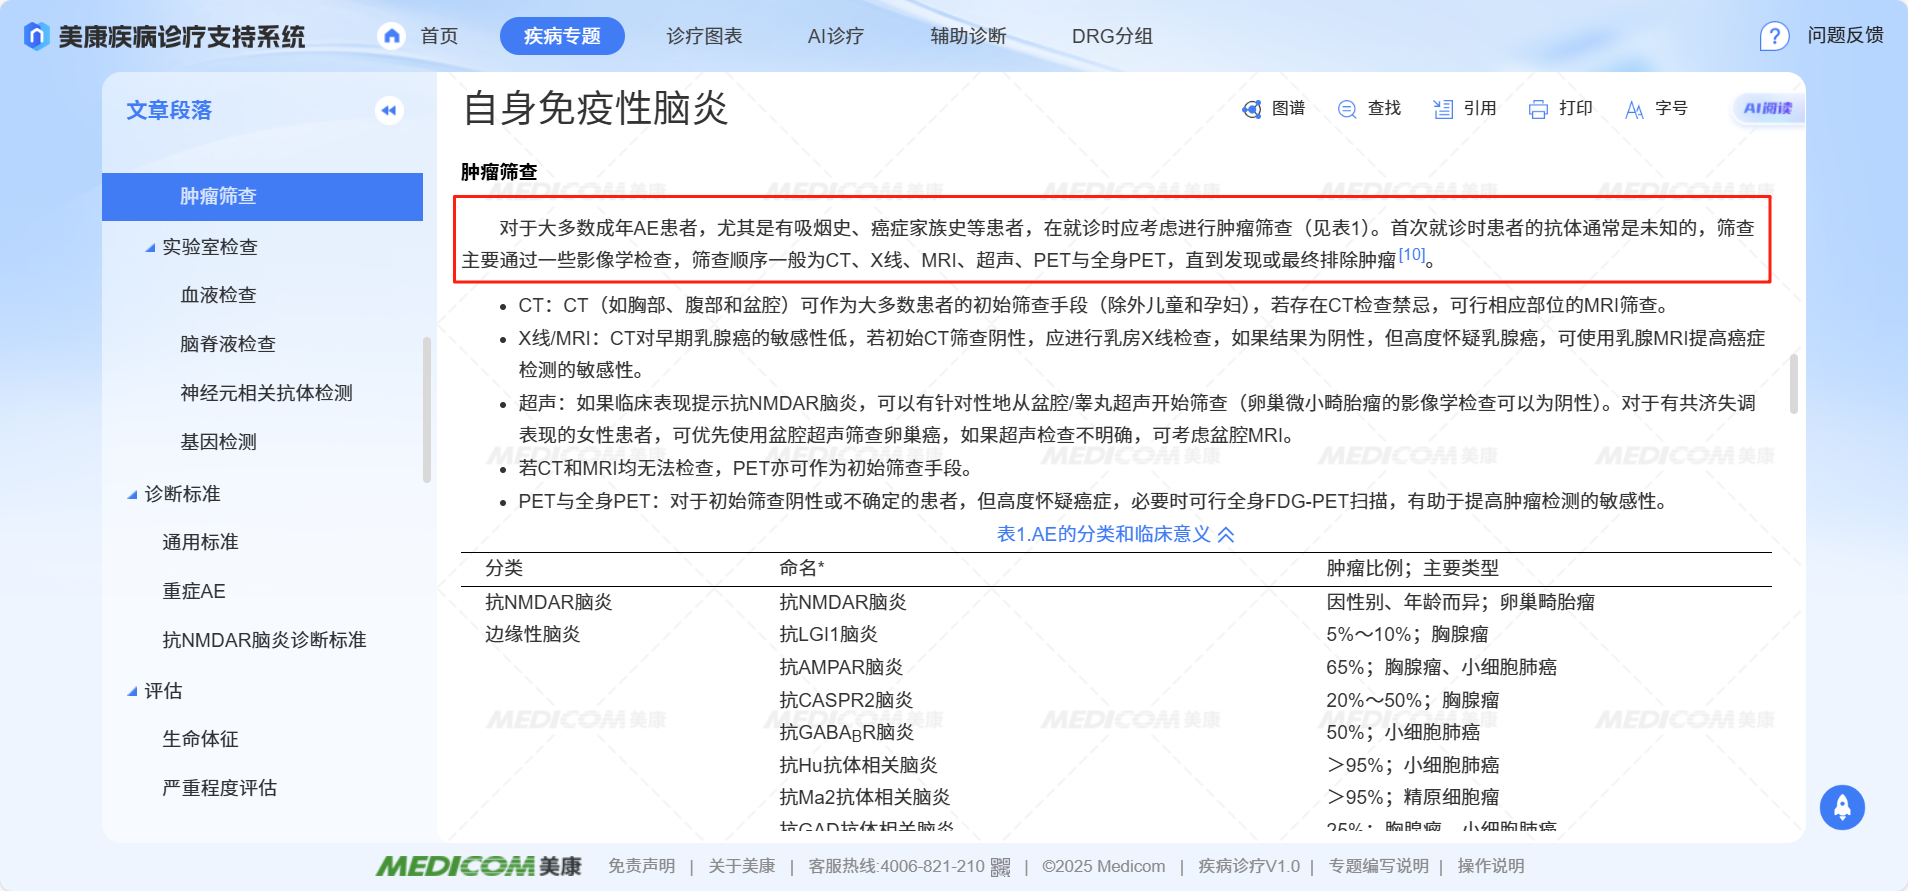Click the rocket back-to-top icon

1842,808
